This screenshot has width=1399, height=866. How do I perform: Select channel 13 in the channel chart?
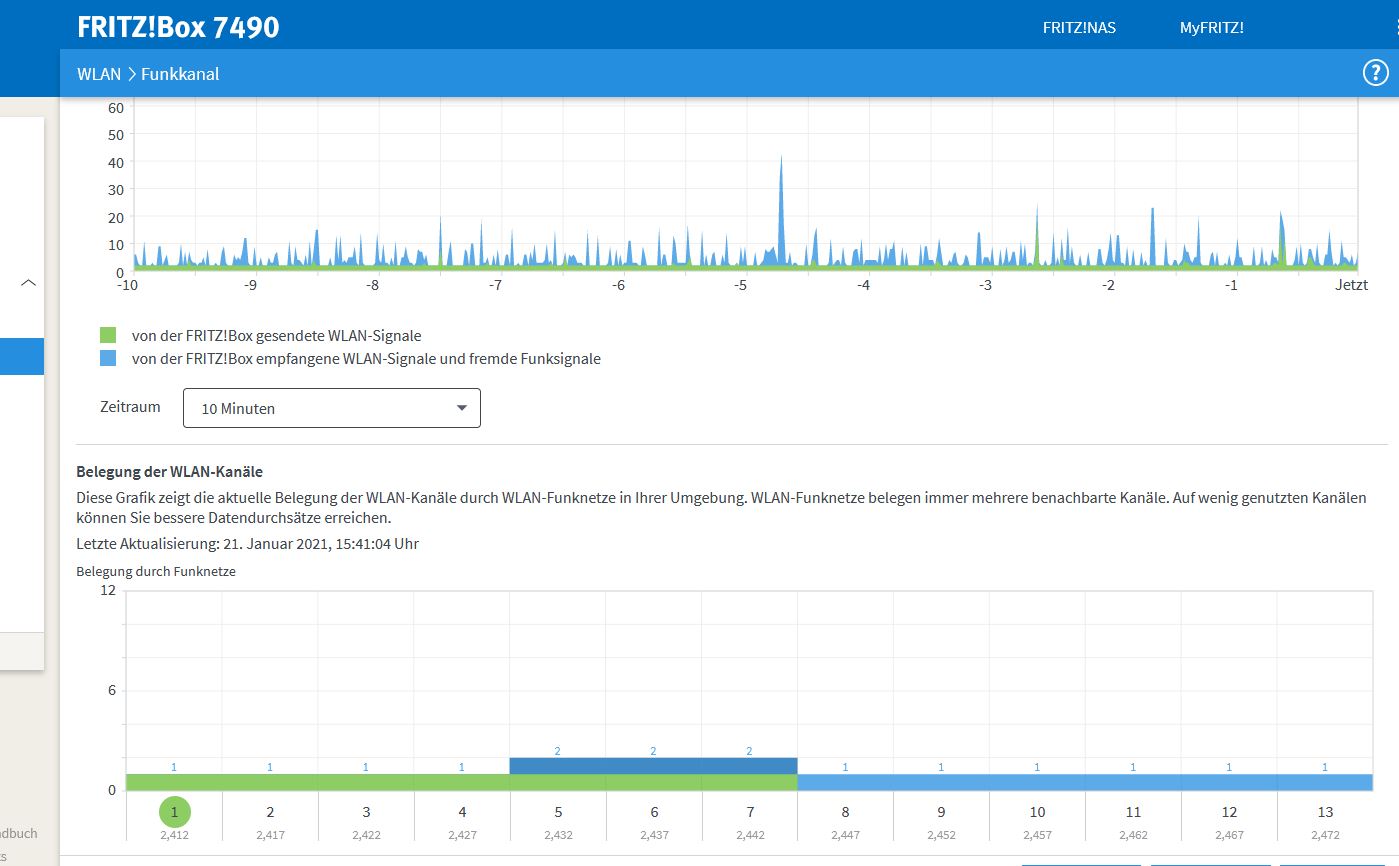(x=1325, y=812)
